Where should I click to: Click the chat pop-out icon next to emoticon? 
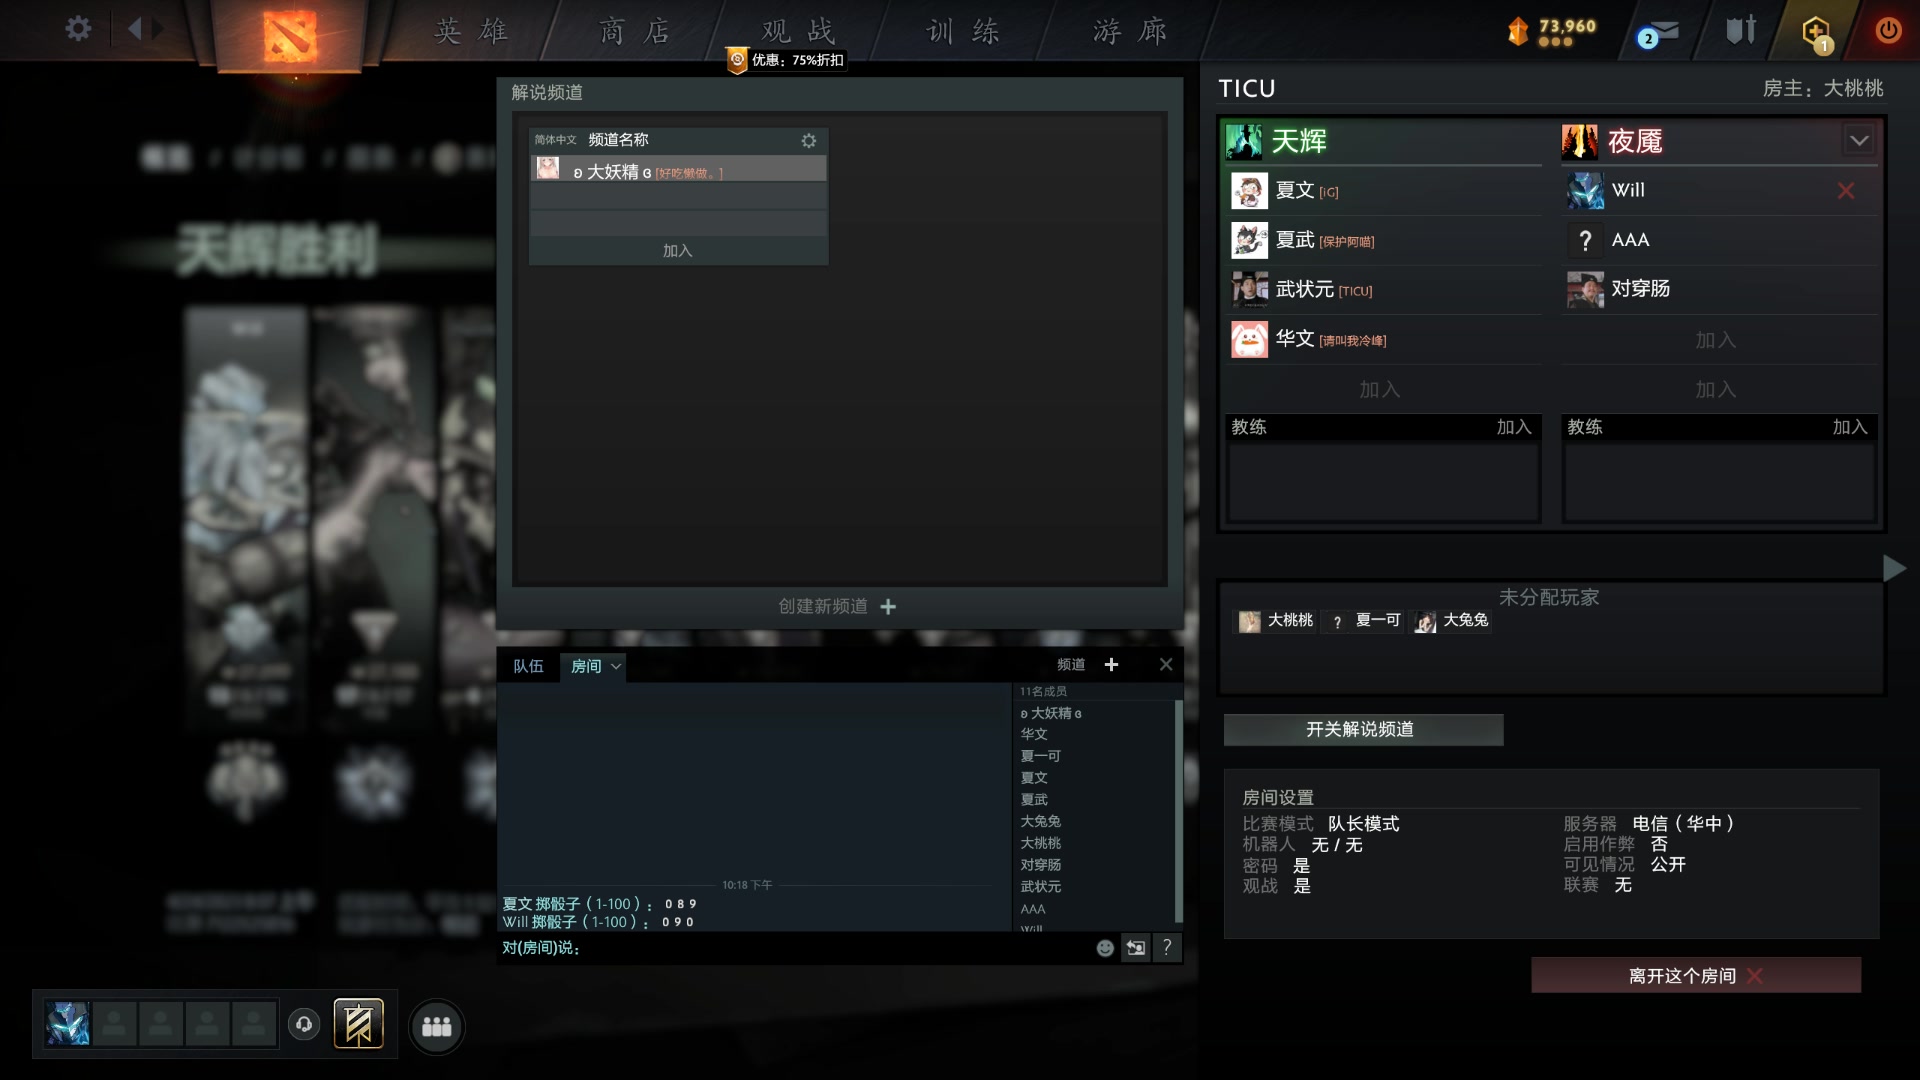tap(1136, 948)
